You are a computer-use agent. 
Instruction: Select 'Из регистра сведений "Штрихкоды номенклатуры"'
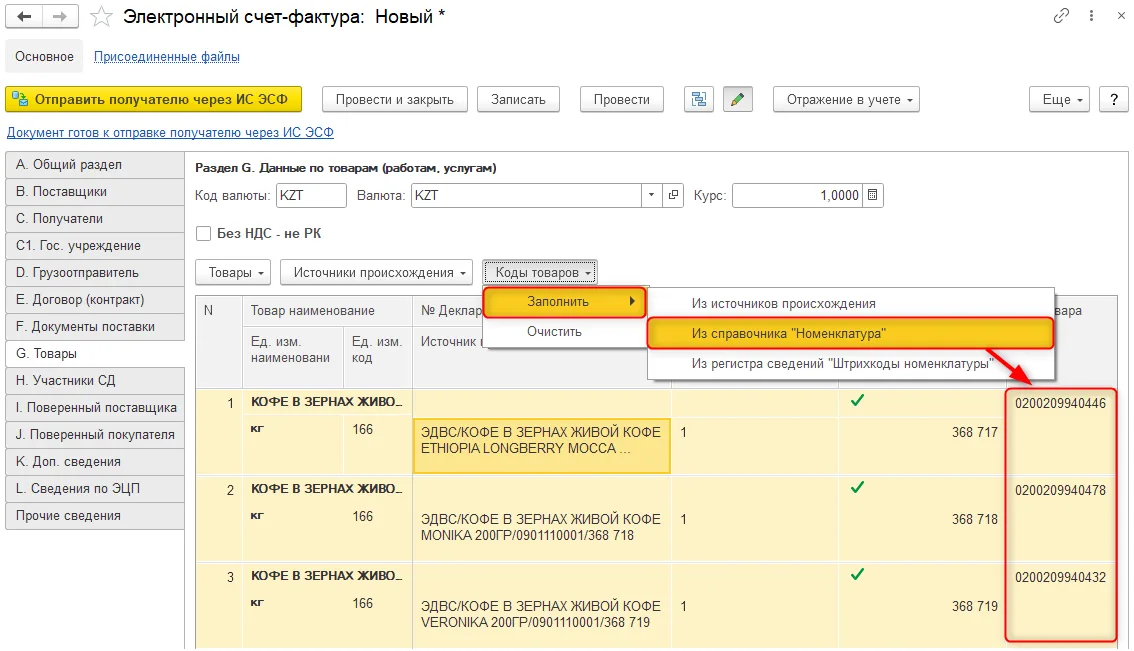(850, 364)
